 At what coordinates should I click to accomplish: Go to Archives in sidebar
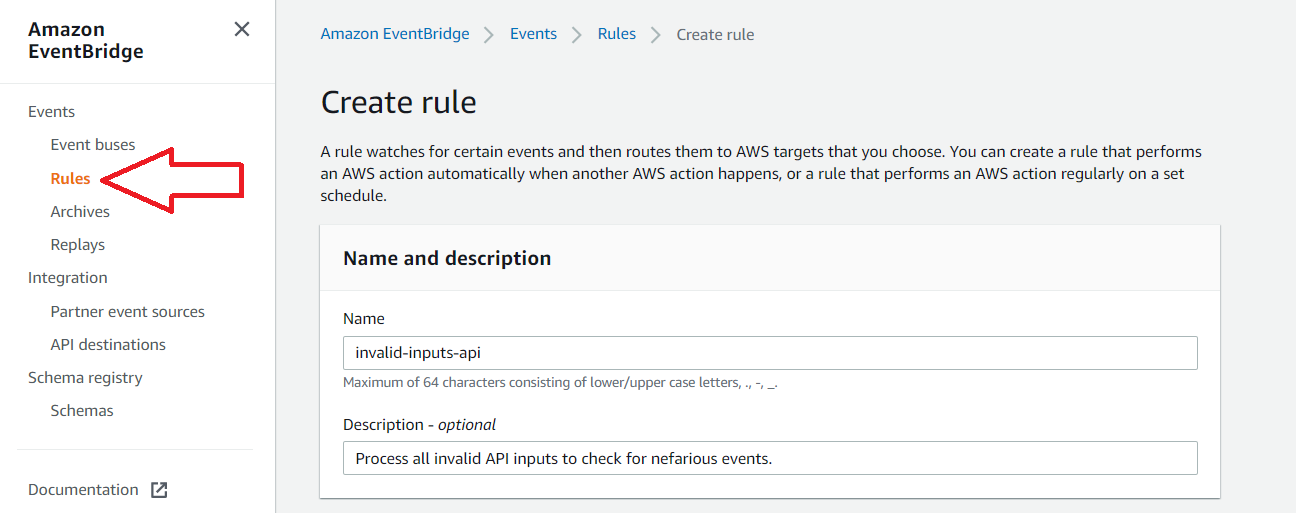pos(80,212)
